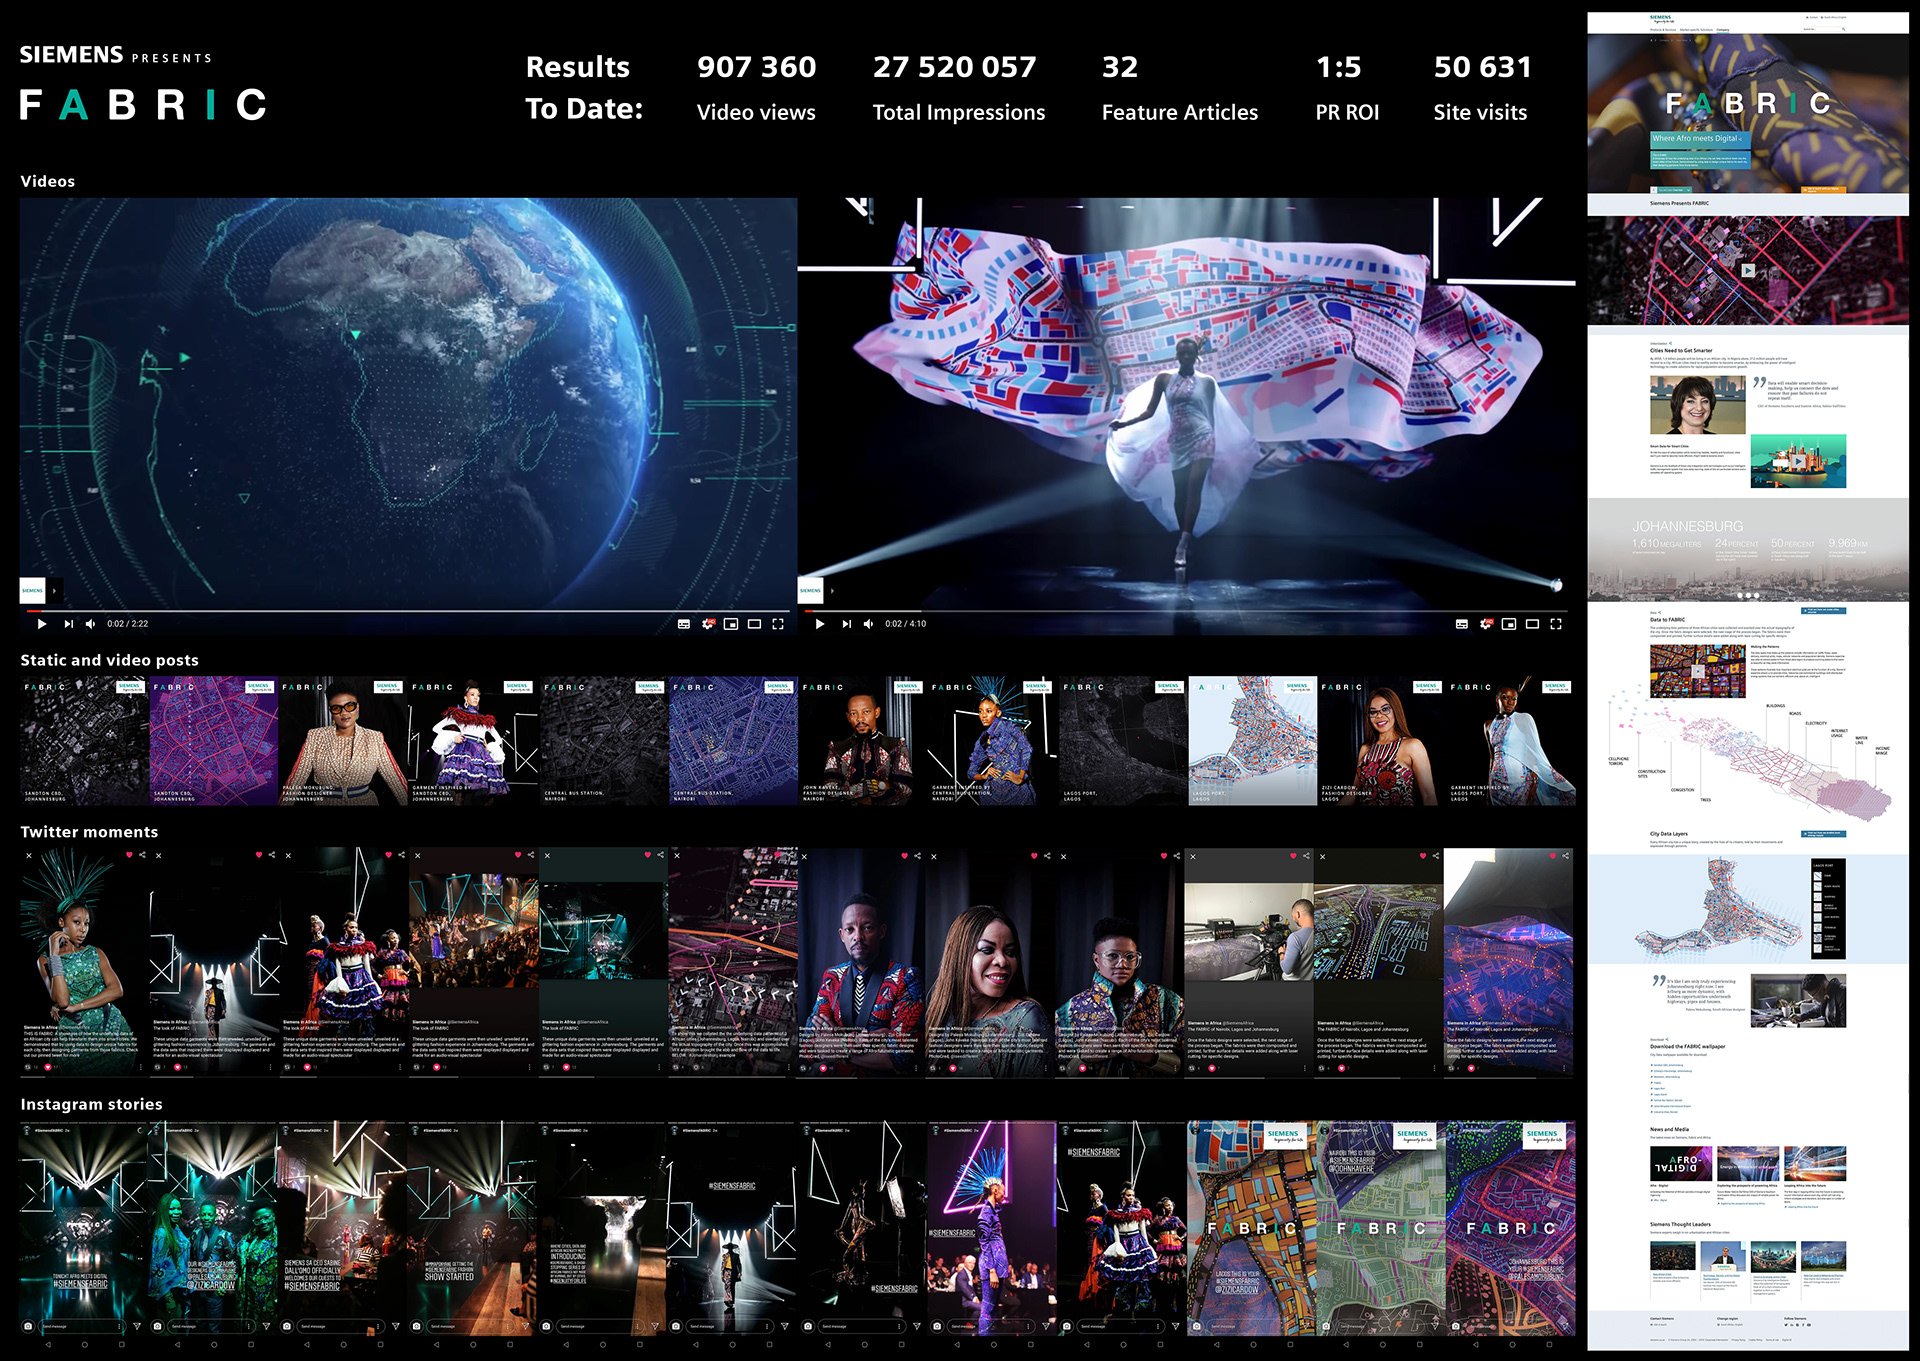Close the purple ruffled dress runway tweet
This screenshot has width=1920, height=1361.
point(288,856)
